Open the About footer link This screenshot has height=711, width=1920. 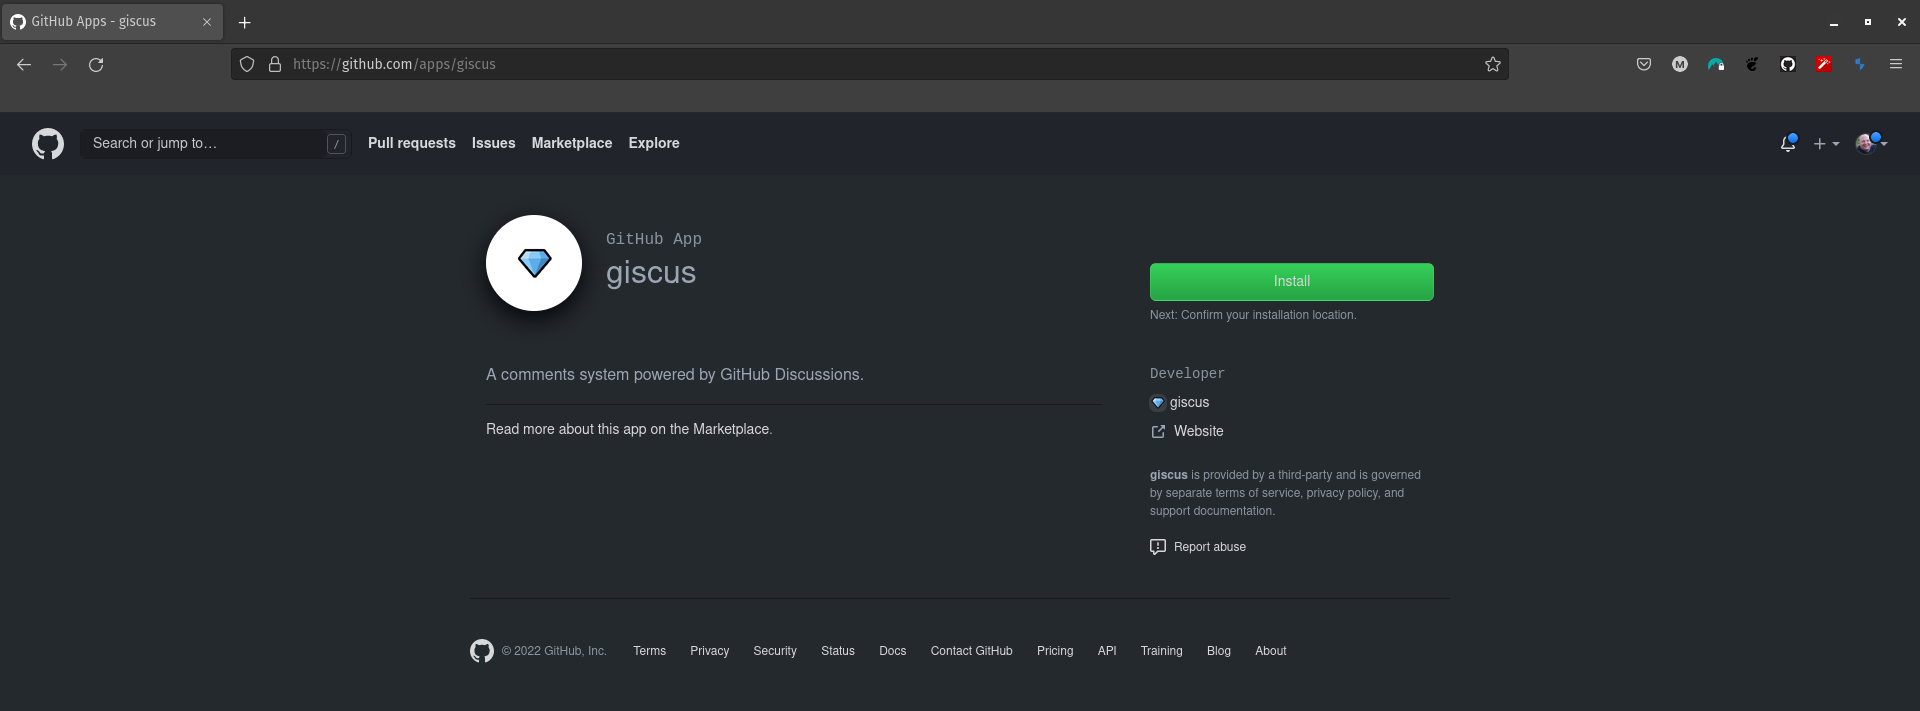[1271, 651]
